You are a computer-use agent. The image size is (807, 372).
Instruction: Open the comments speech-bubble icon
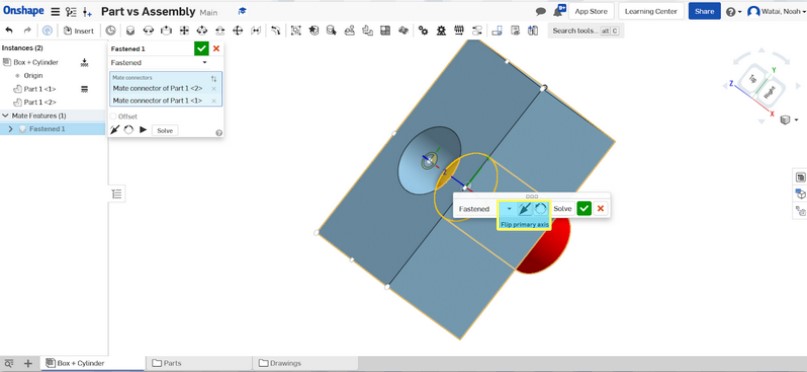[540, 11]
